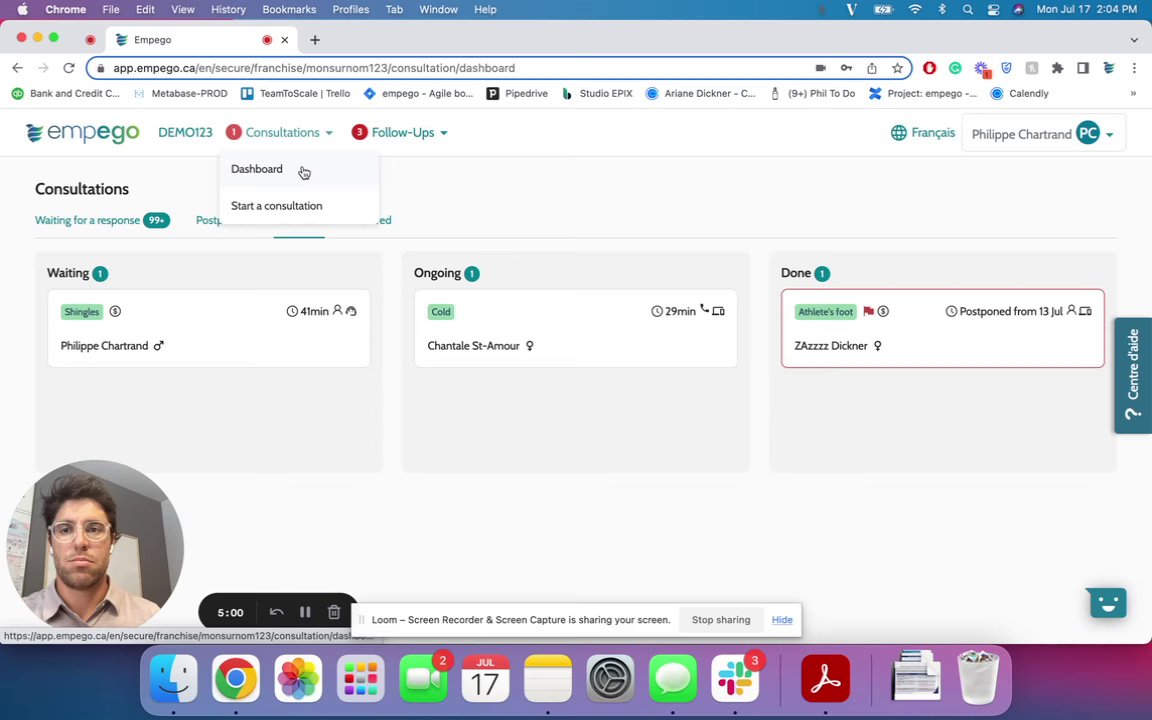Hide the Loom screen sharing notice
The width and height of the screenshot is (1152, 720).
(x=782, y=619)
